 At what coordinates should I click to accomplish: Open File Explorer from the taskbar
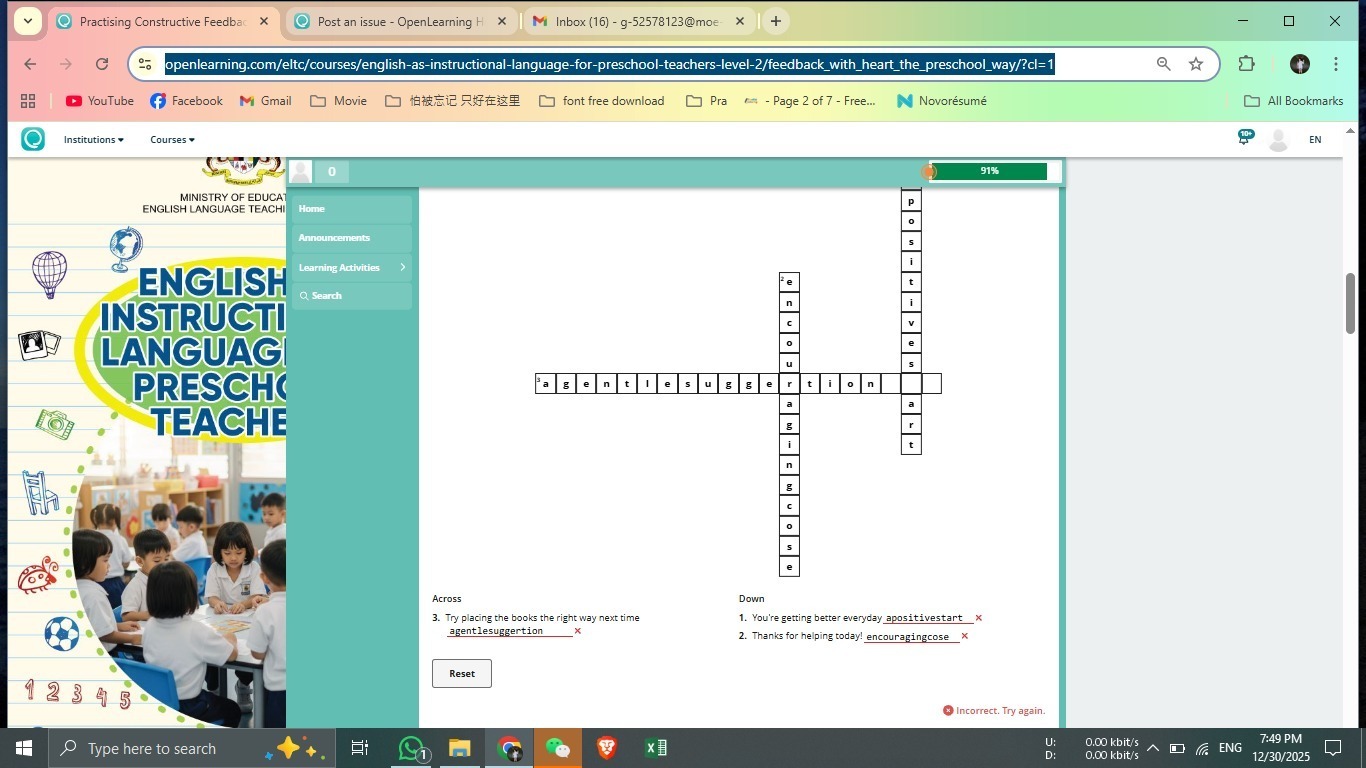click(459, 748)
